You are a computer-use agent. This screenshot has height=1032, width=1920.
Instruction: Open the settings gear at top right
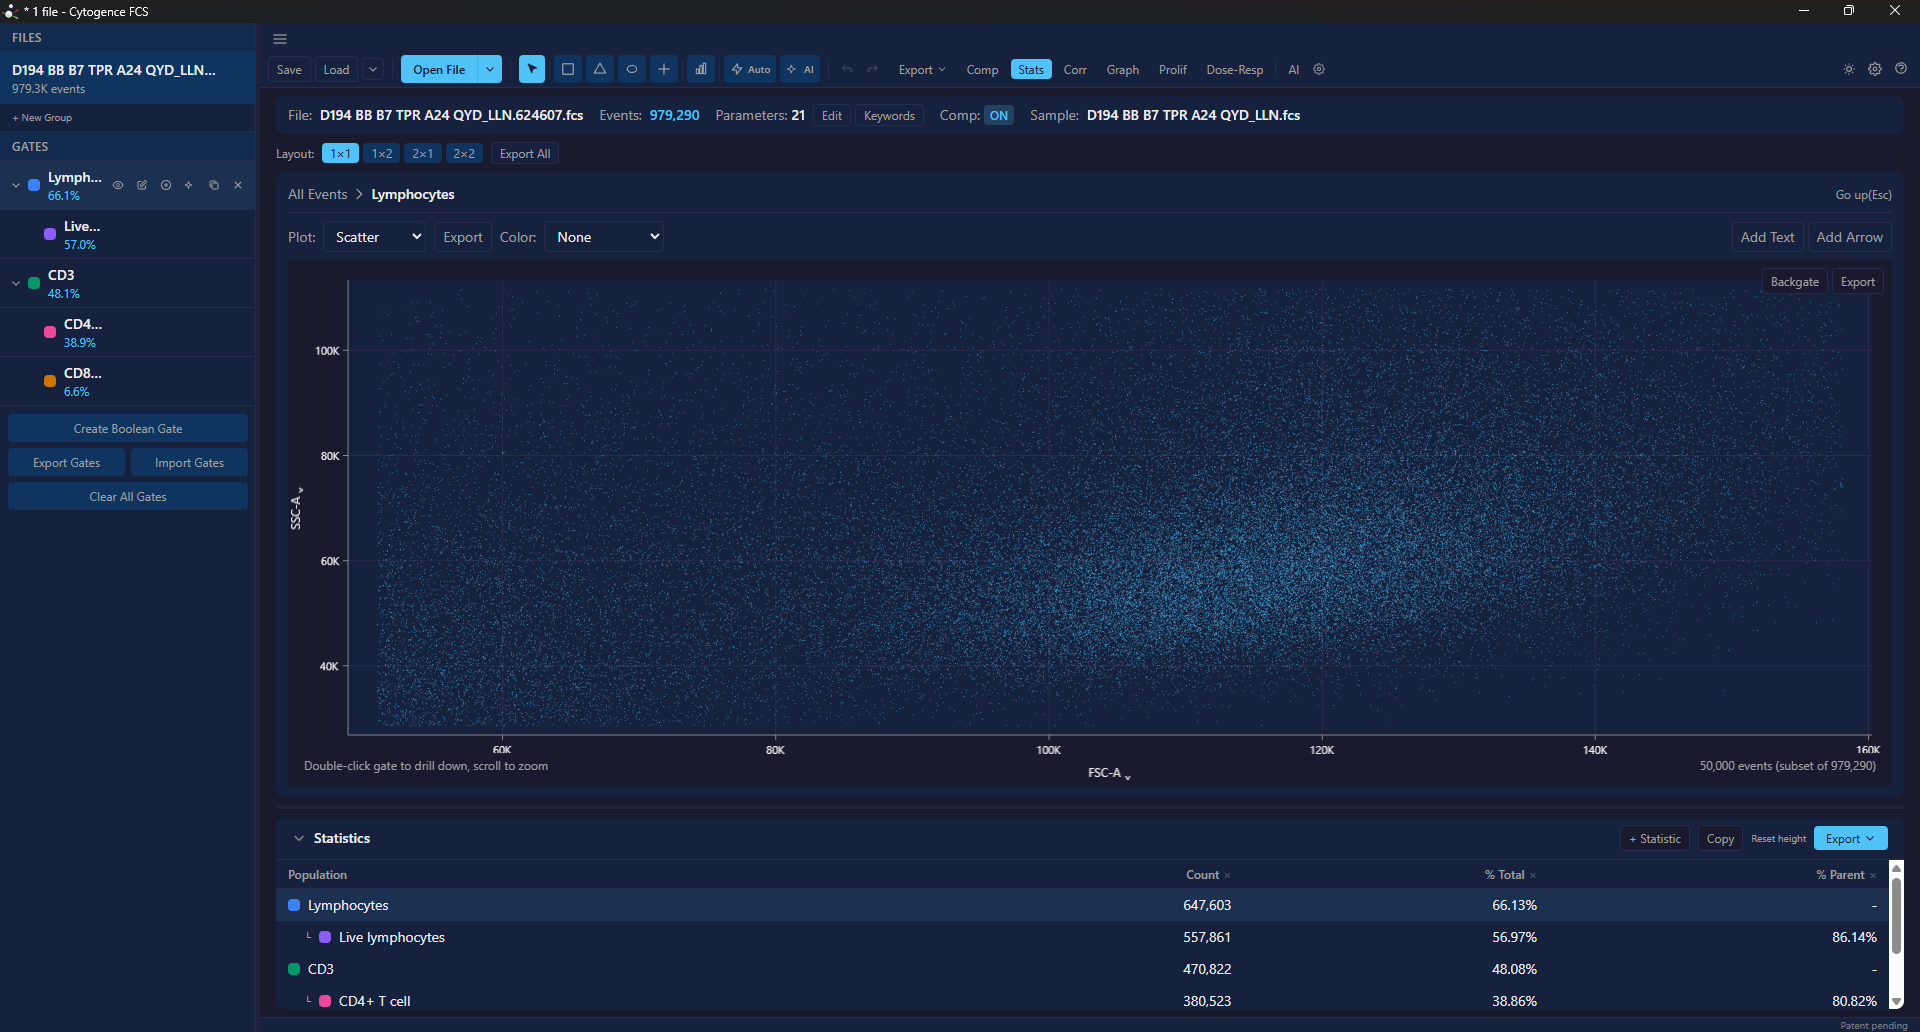[x=1875, y=69]
